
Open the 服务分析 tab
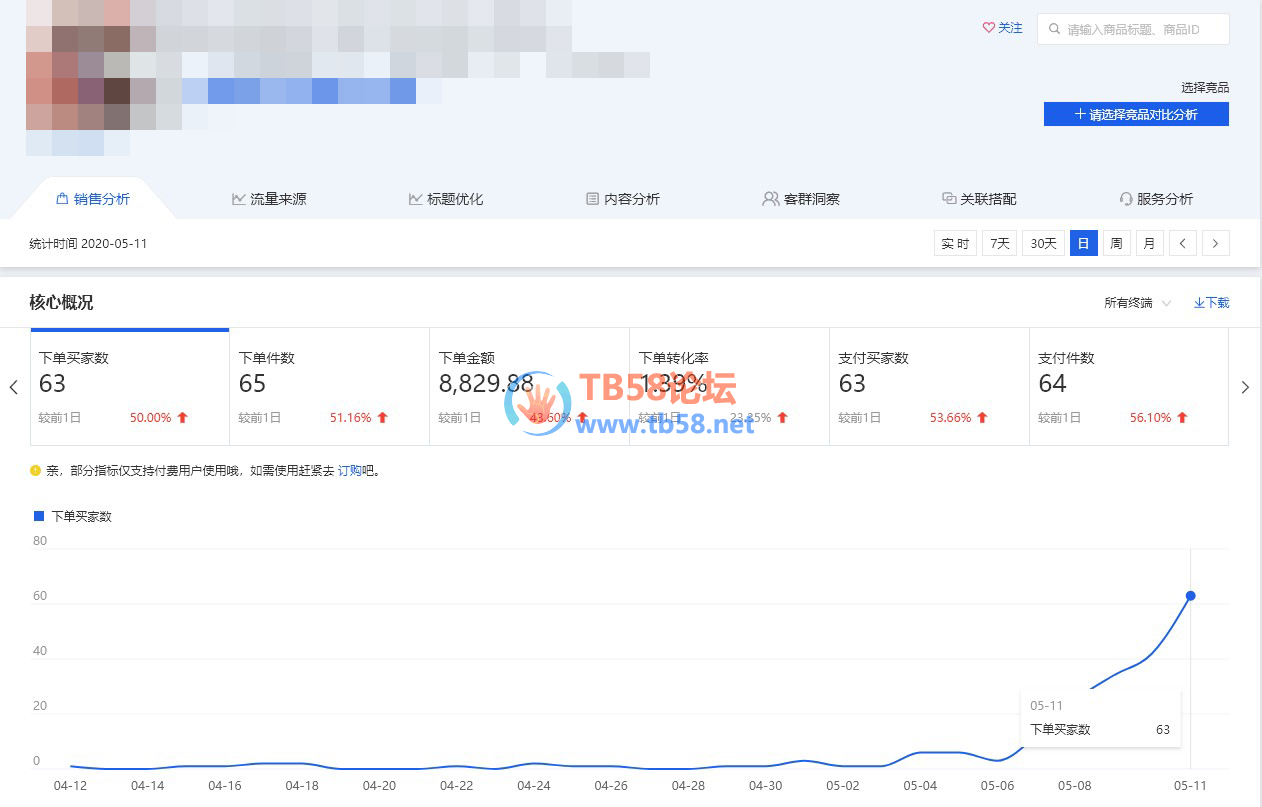[1156, 199]
